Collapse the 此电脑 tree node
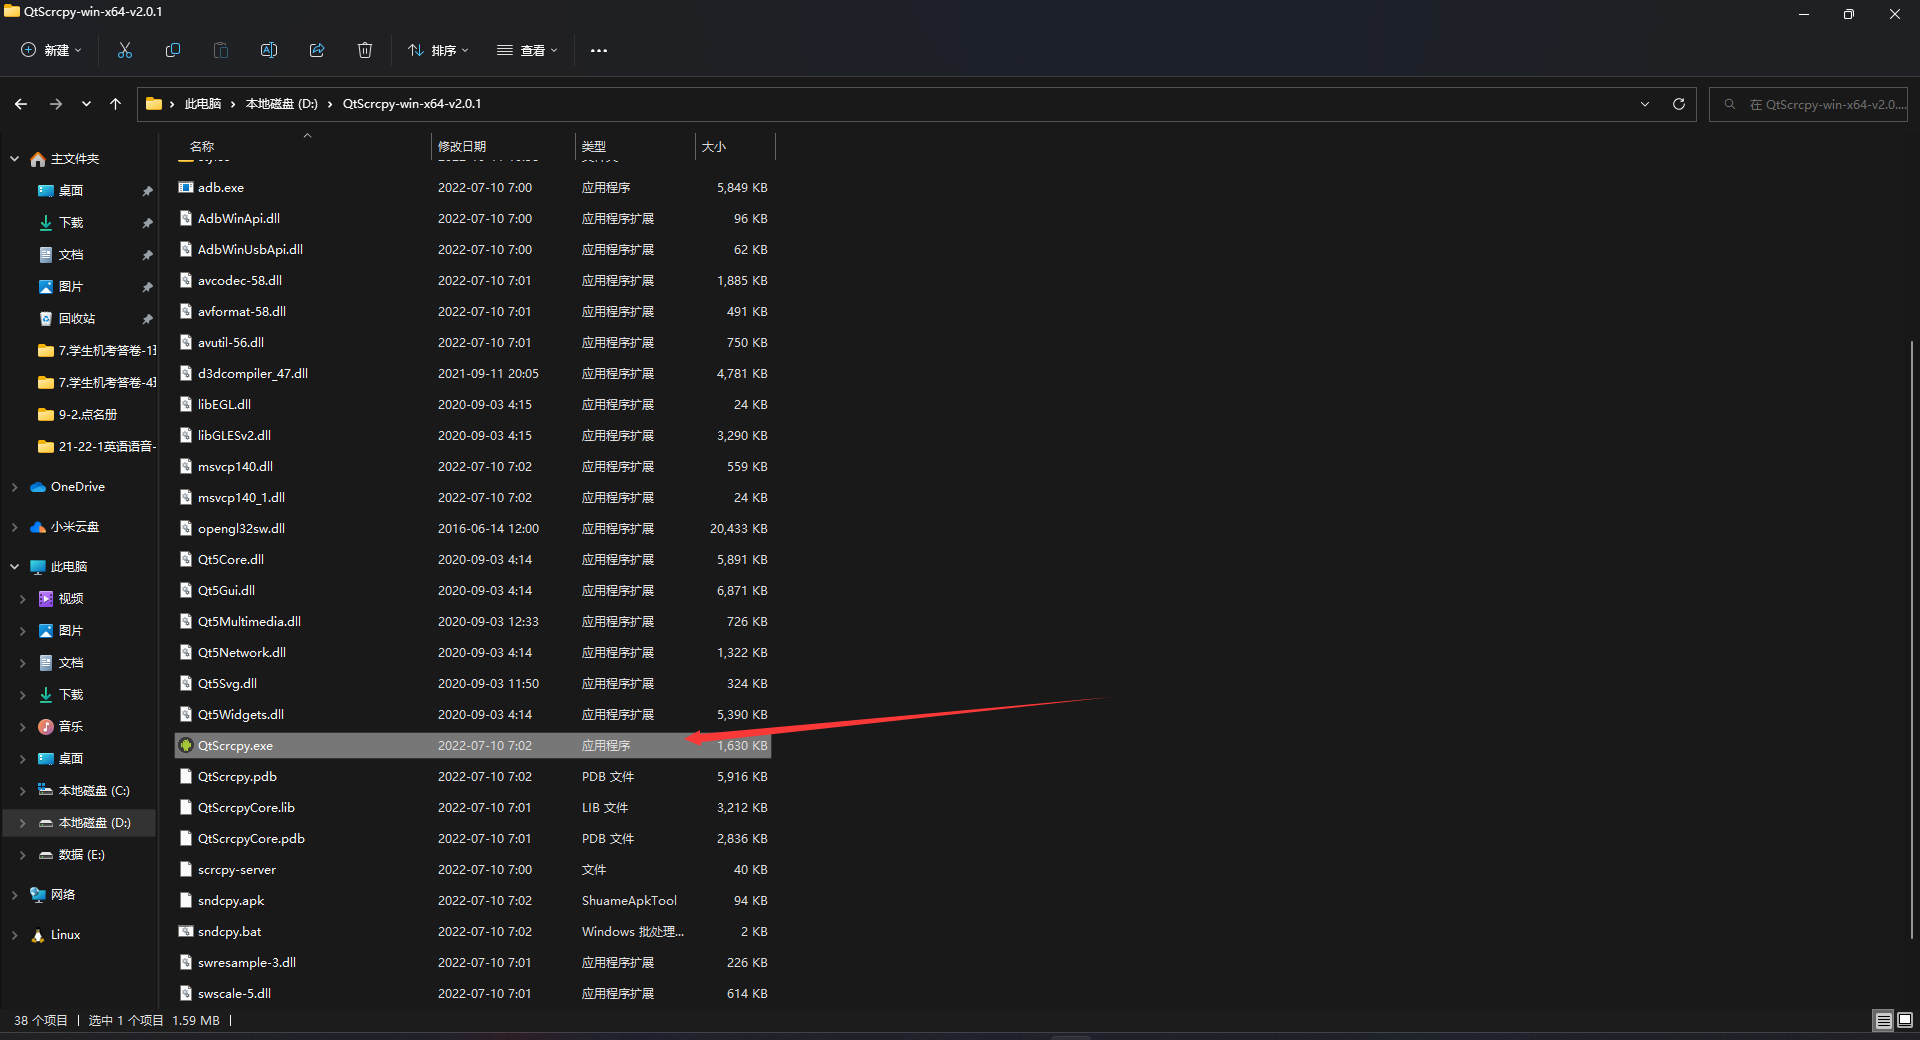 click(x=14, y=567)
